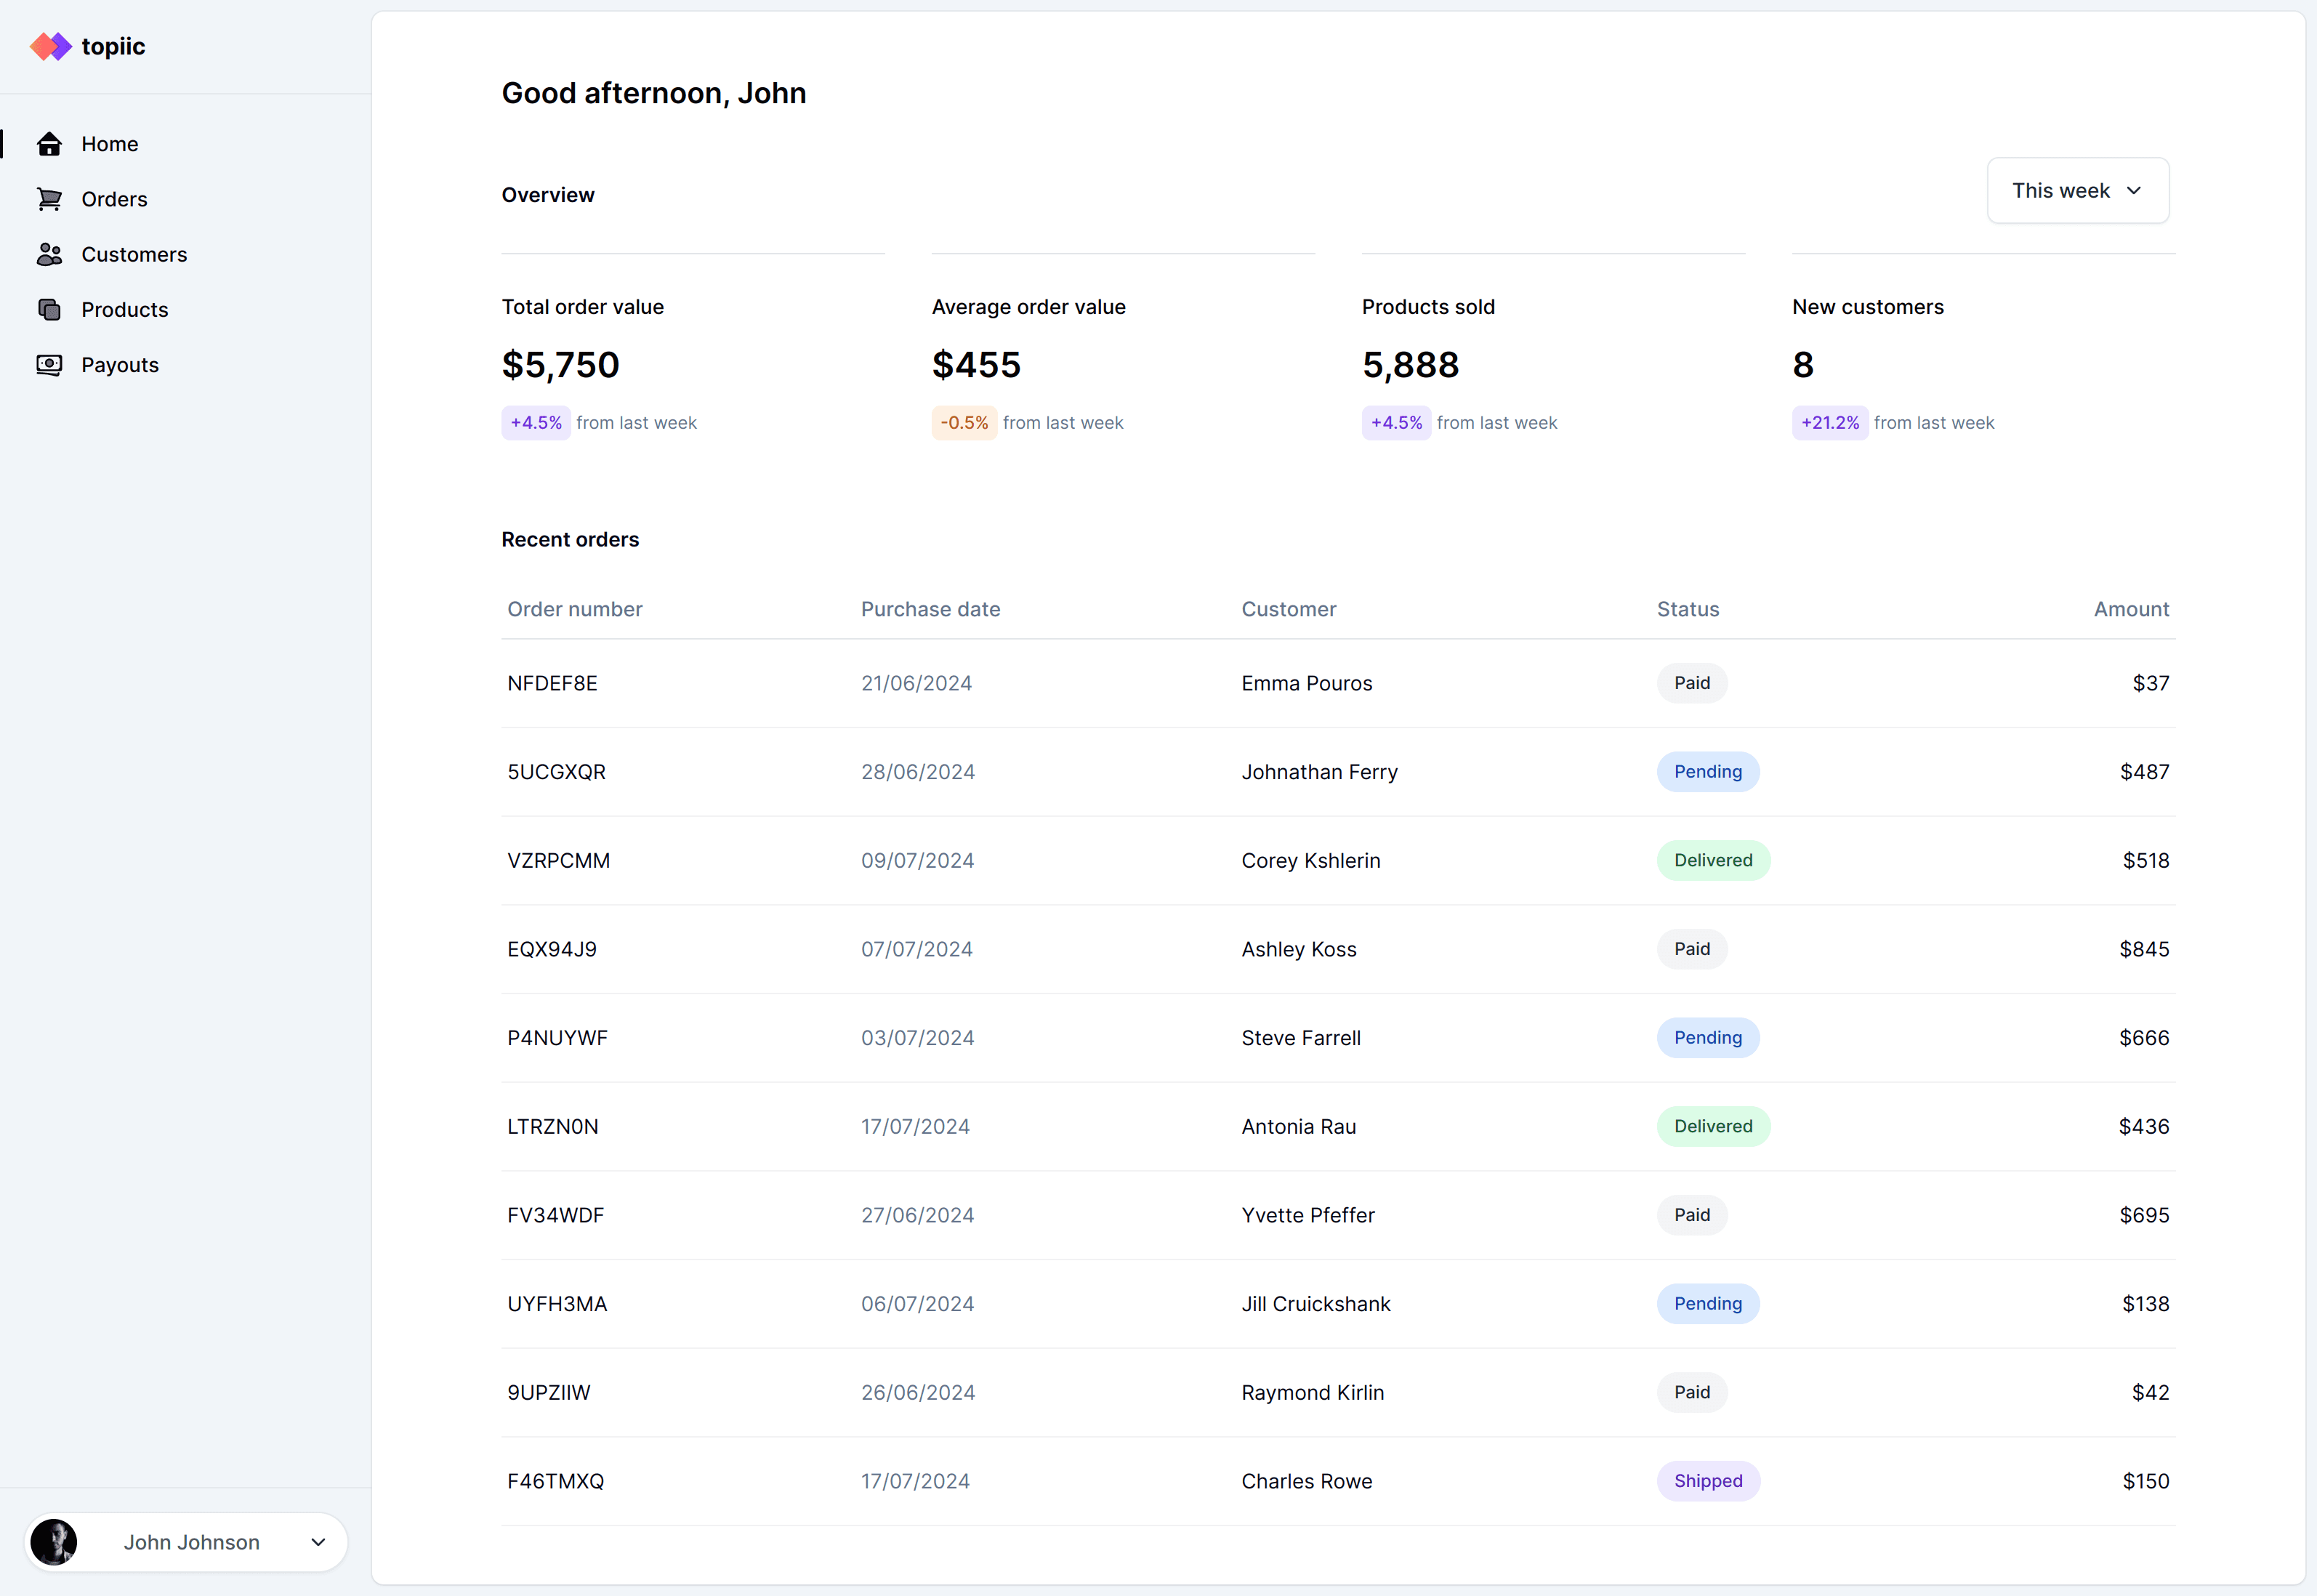Expand the John Johnson account menu chevron
The width and height of the screenshot is (2317, 1596).
318,1541
